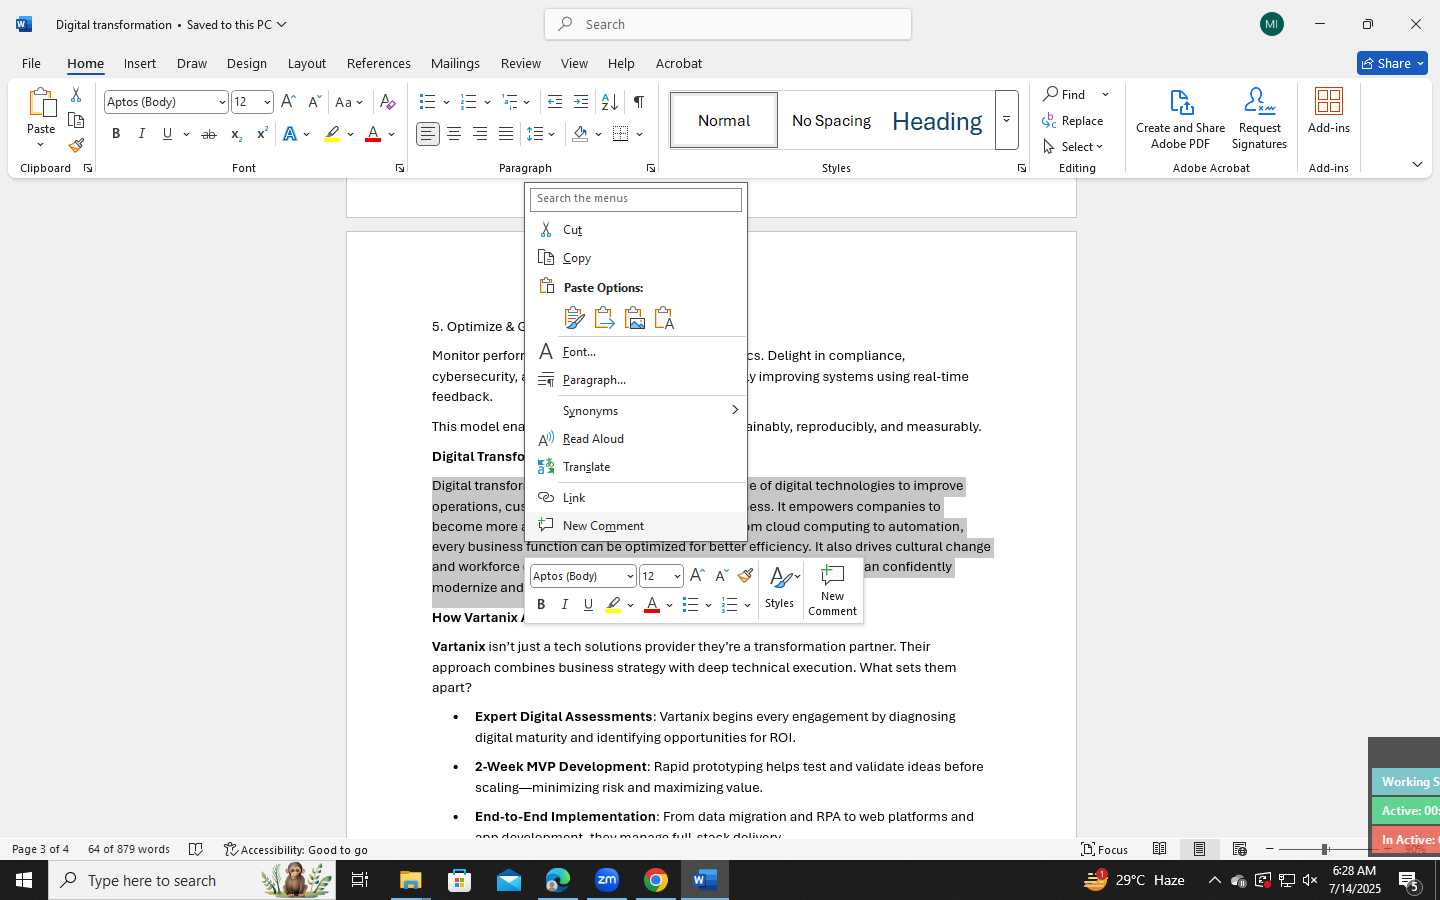Screen dimensions: 1440x900
Task: Open ribbon font name dropdown
Action: (x=222, y=102)
